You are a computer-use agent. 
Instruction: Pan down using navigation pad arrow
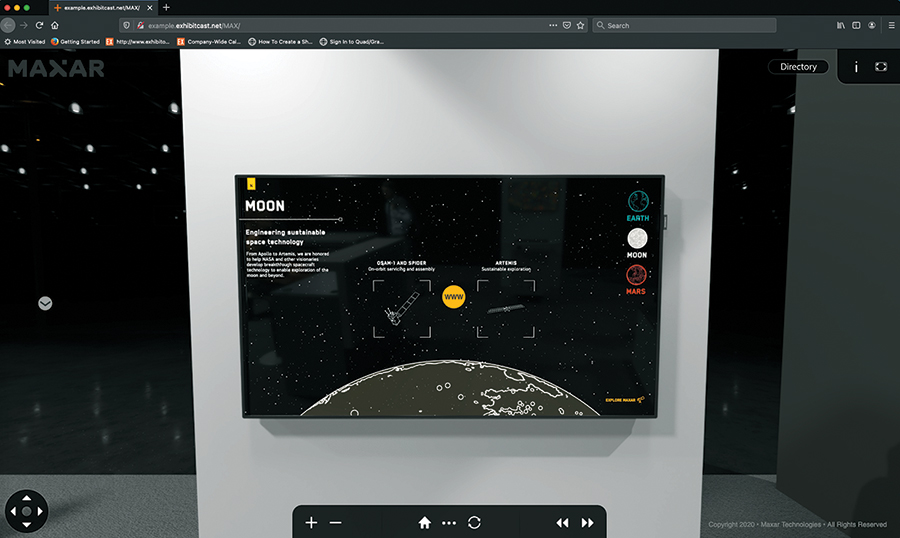tap(26, 524)
